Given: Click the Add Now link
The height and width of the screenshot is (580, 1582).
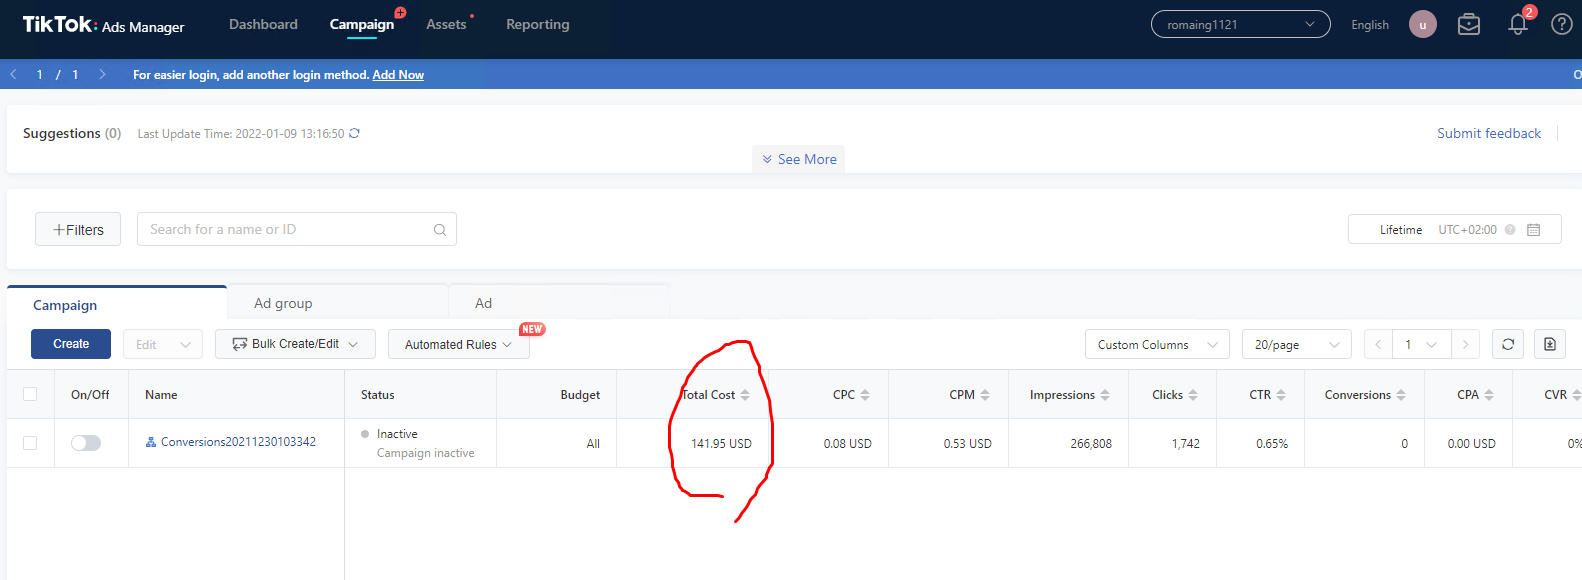Looking at the screenshot, I should (398, 75).
